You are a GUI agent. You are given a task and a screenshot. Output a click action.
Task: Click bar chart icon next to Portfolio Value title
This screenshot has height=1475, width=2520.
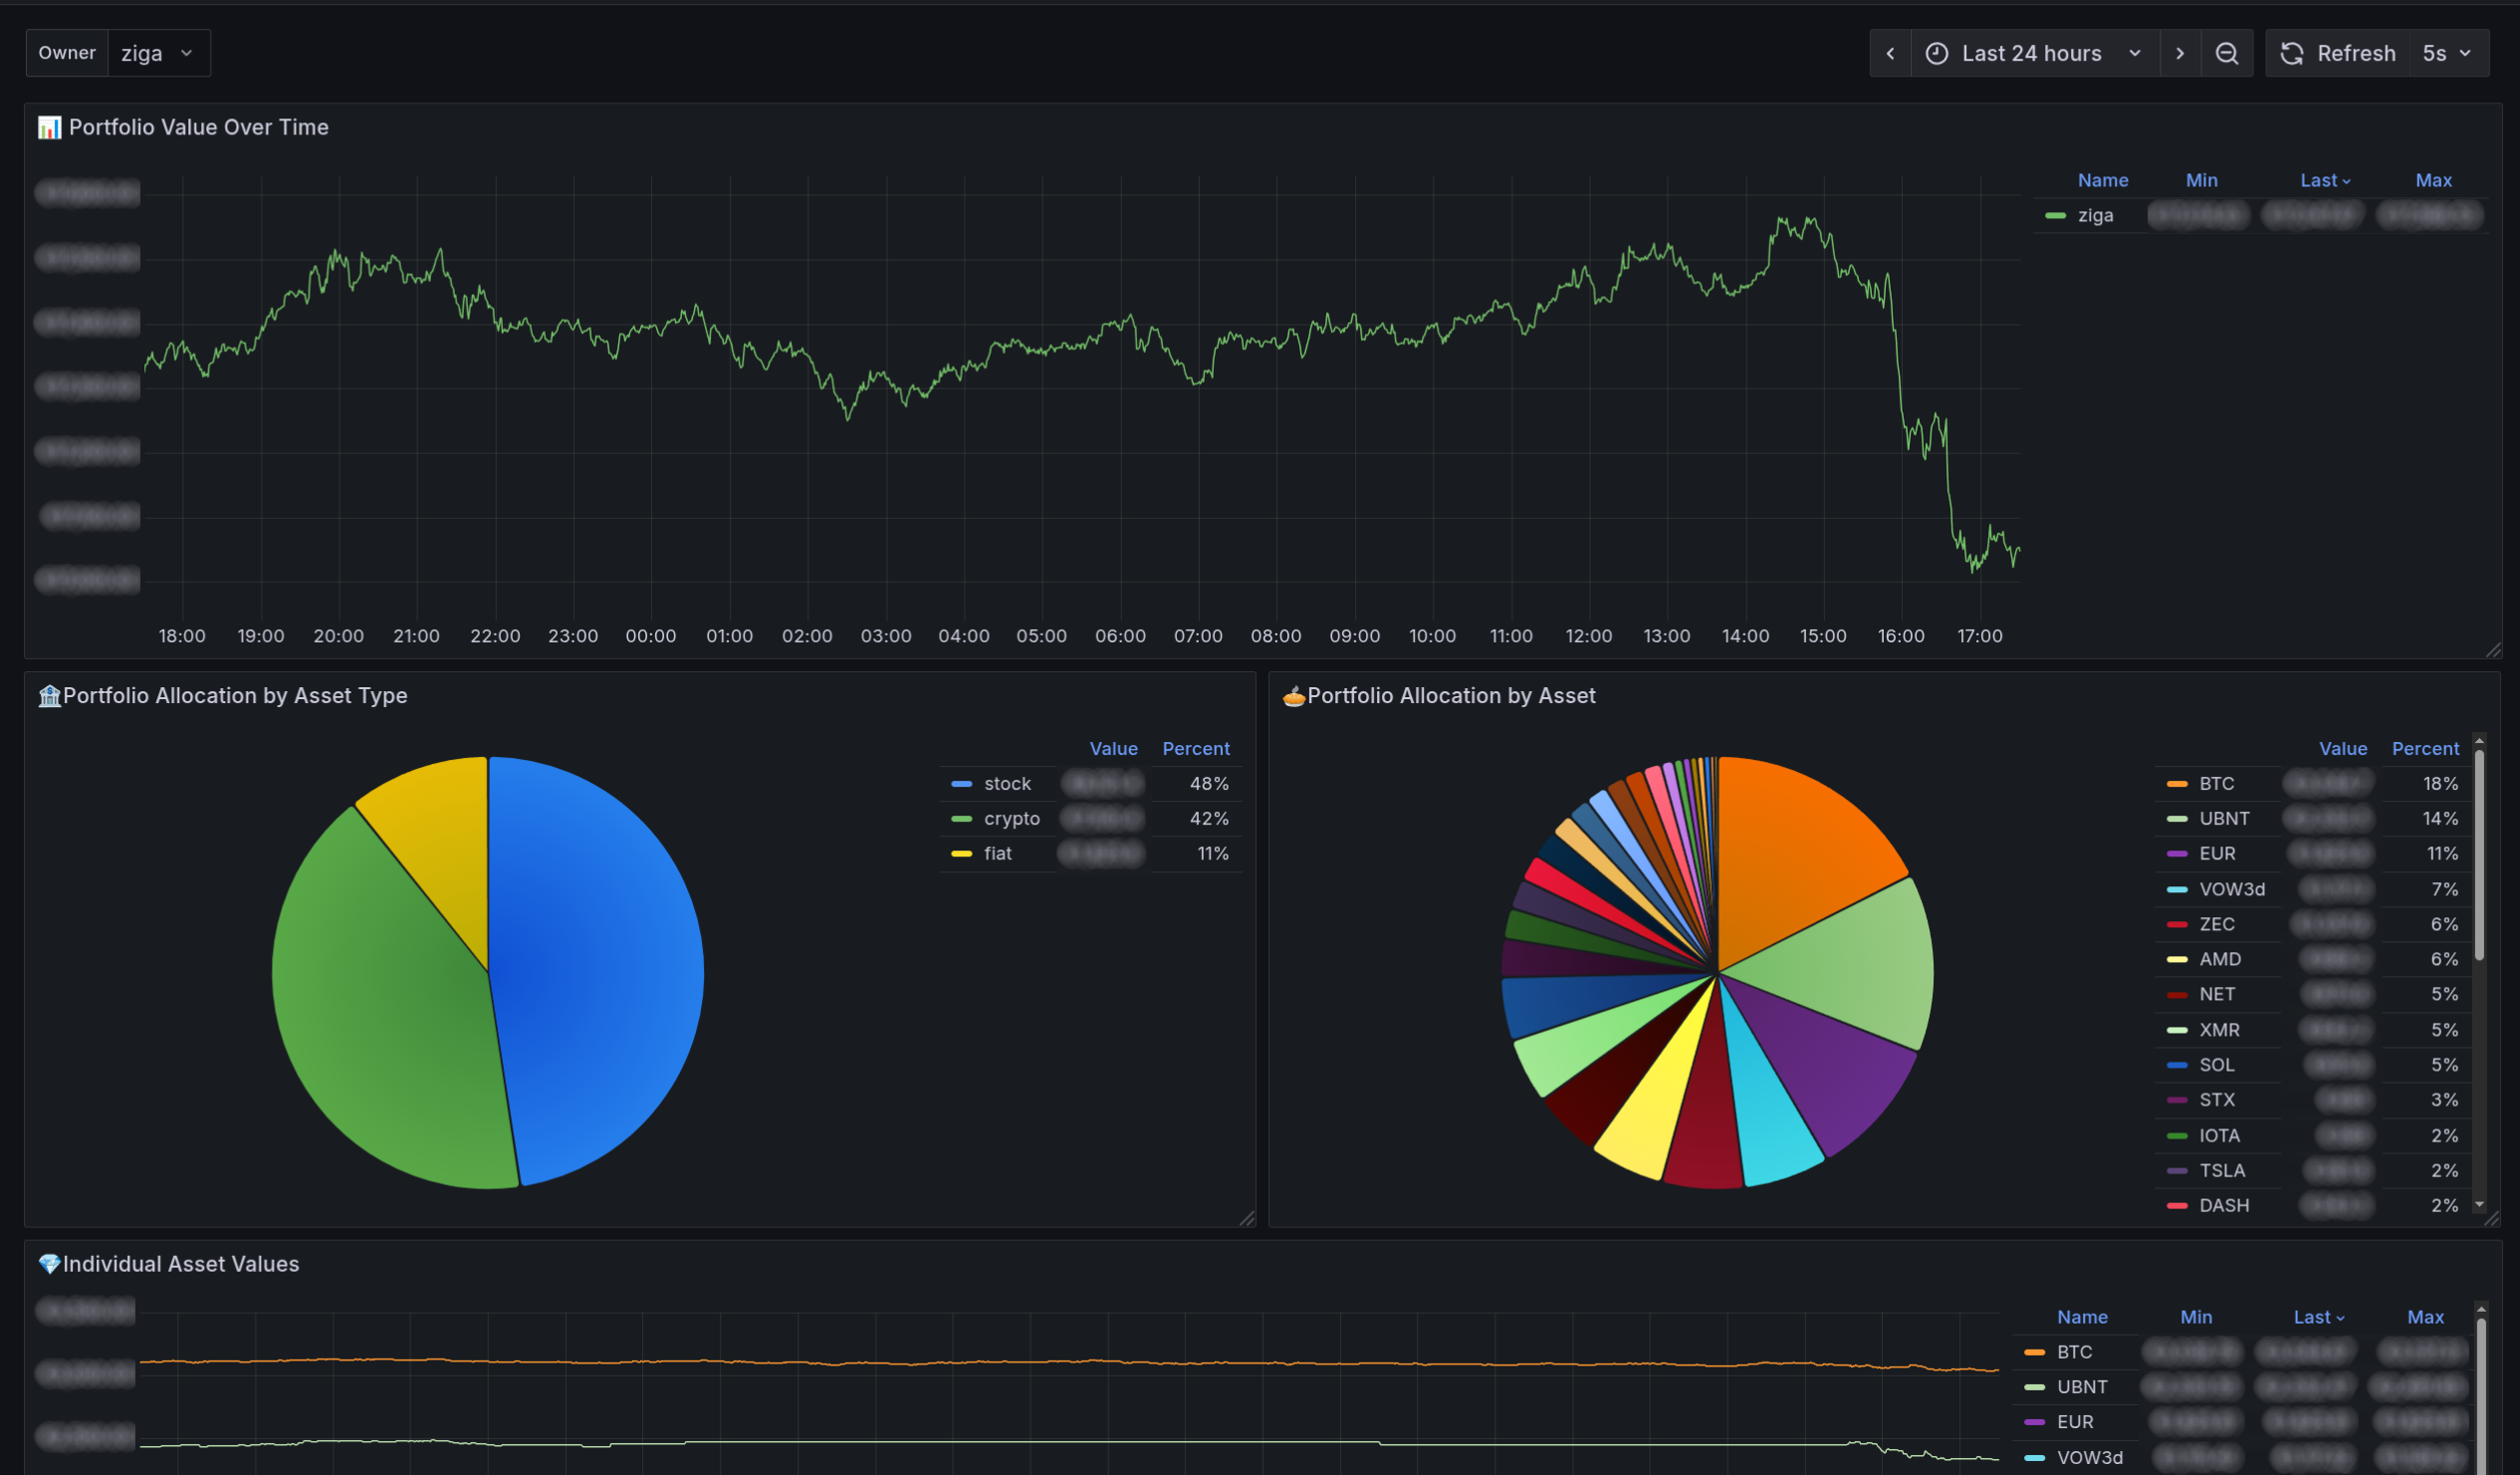coord(49,128)
